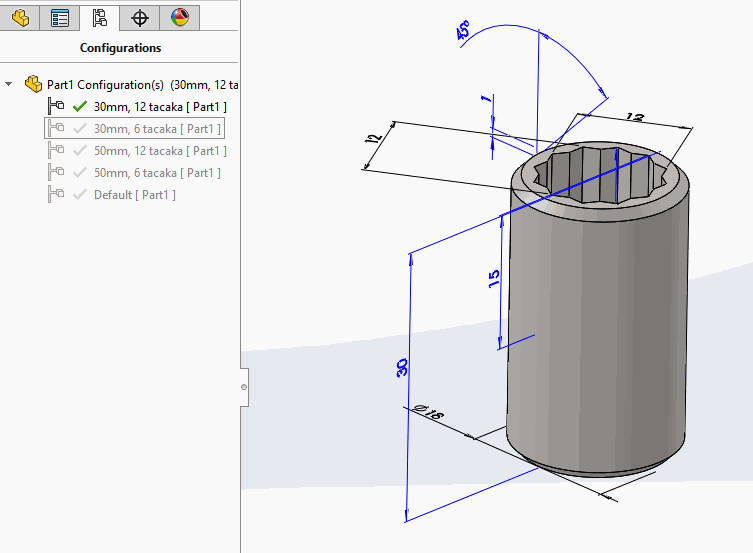The width and height of the screenshot is (753, 553).
Task: Select the Default [ Part1 ] configuration
Action: click(134, 194)
